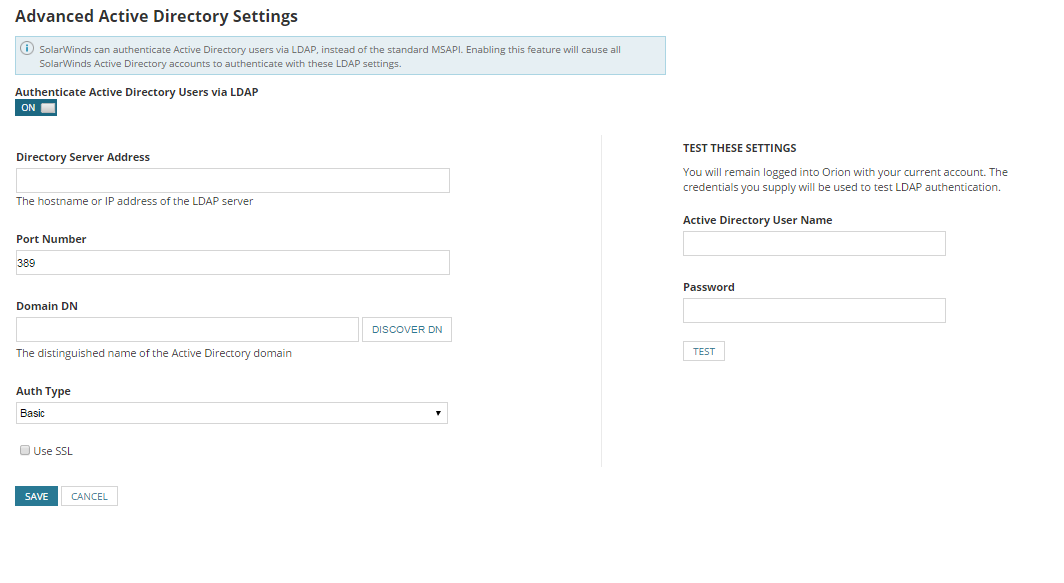Click the DISCOVER DN button
The image size is (1064, 583).
(x=407, y=330)
